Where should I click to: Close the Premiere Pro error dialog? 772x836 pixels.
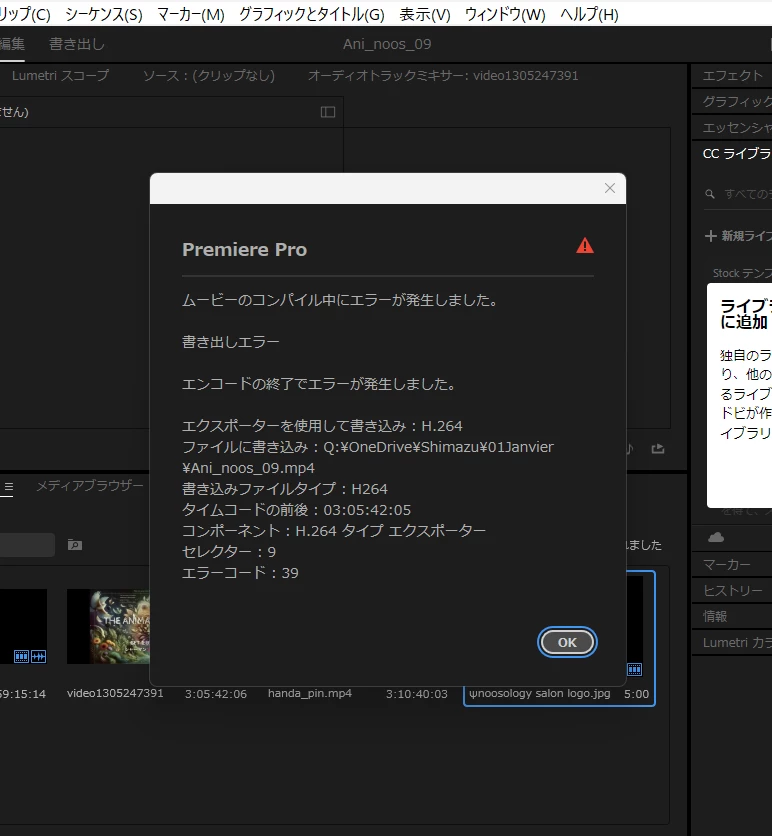(610, 188)
